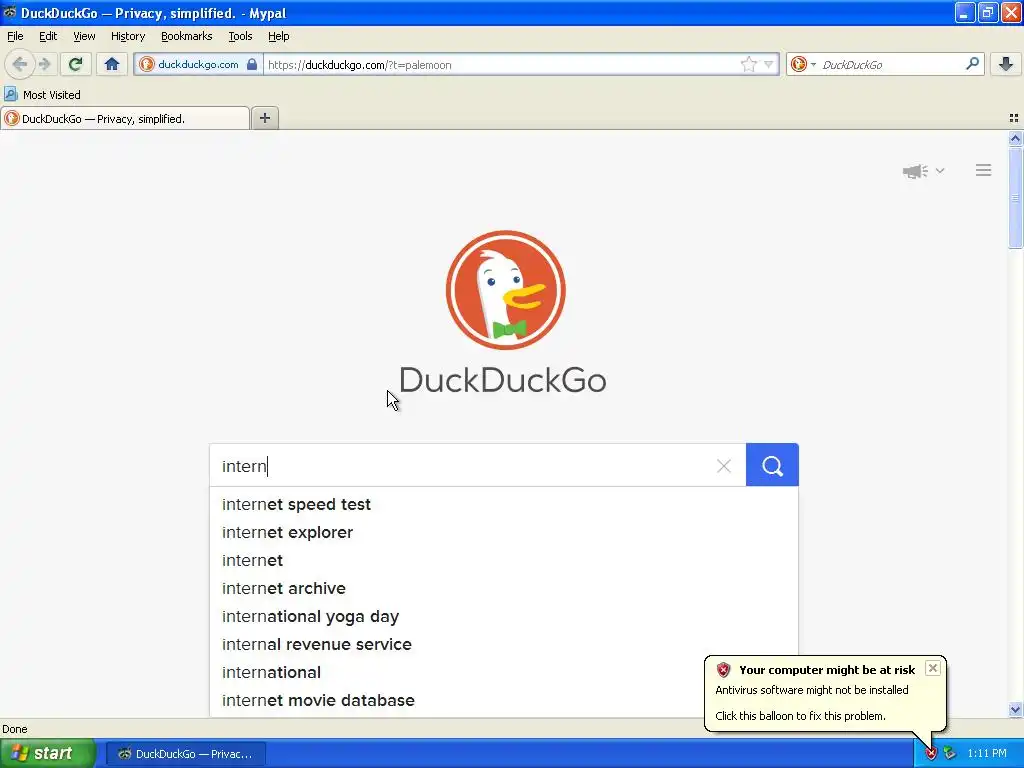1024x768 pixels.
Task: Click the Back navigation arrow
Action: [x=20, y=64]
